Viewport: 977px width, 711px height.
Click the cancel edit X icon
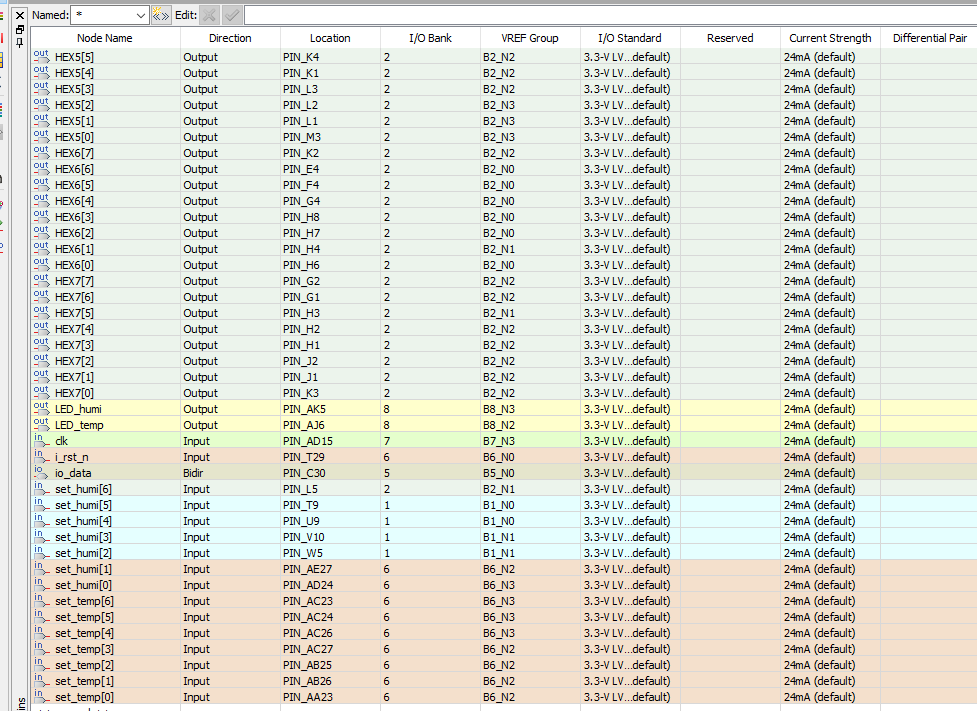(x=210, y=15)
